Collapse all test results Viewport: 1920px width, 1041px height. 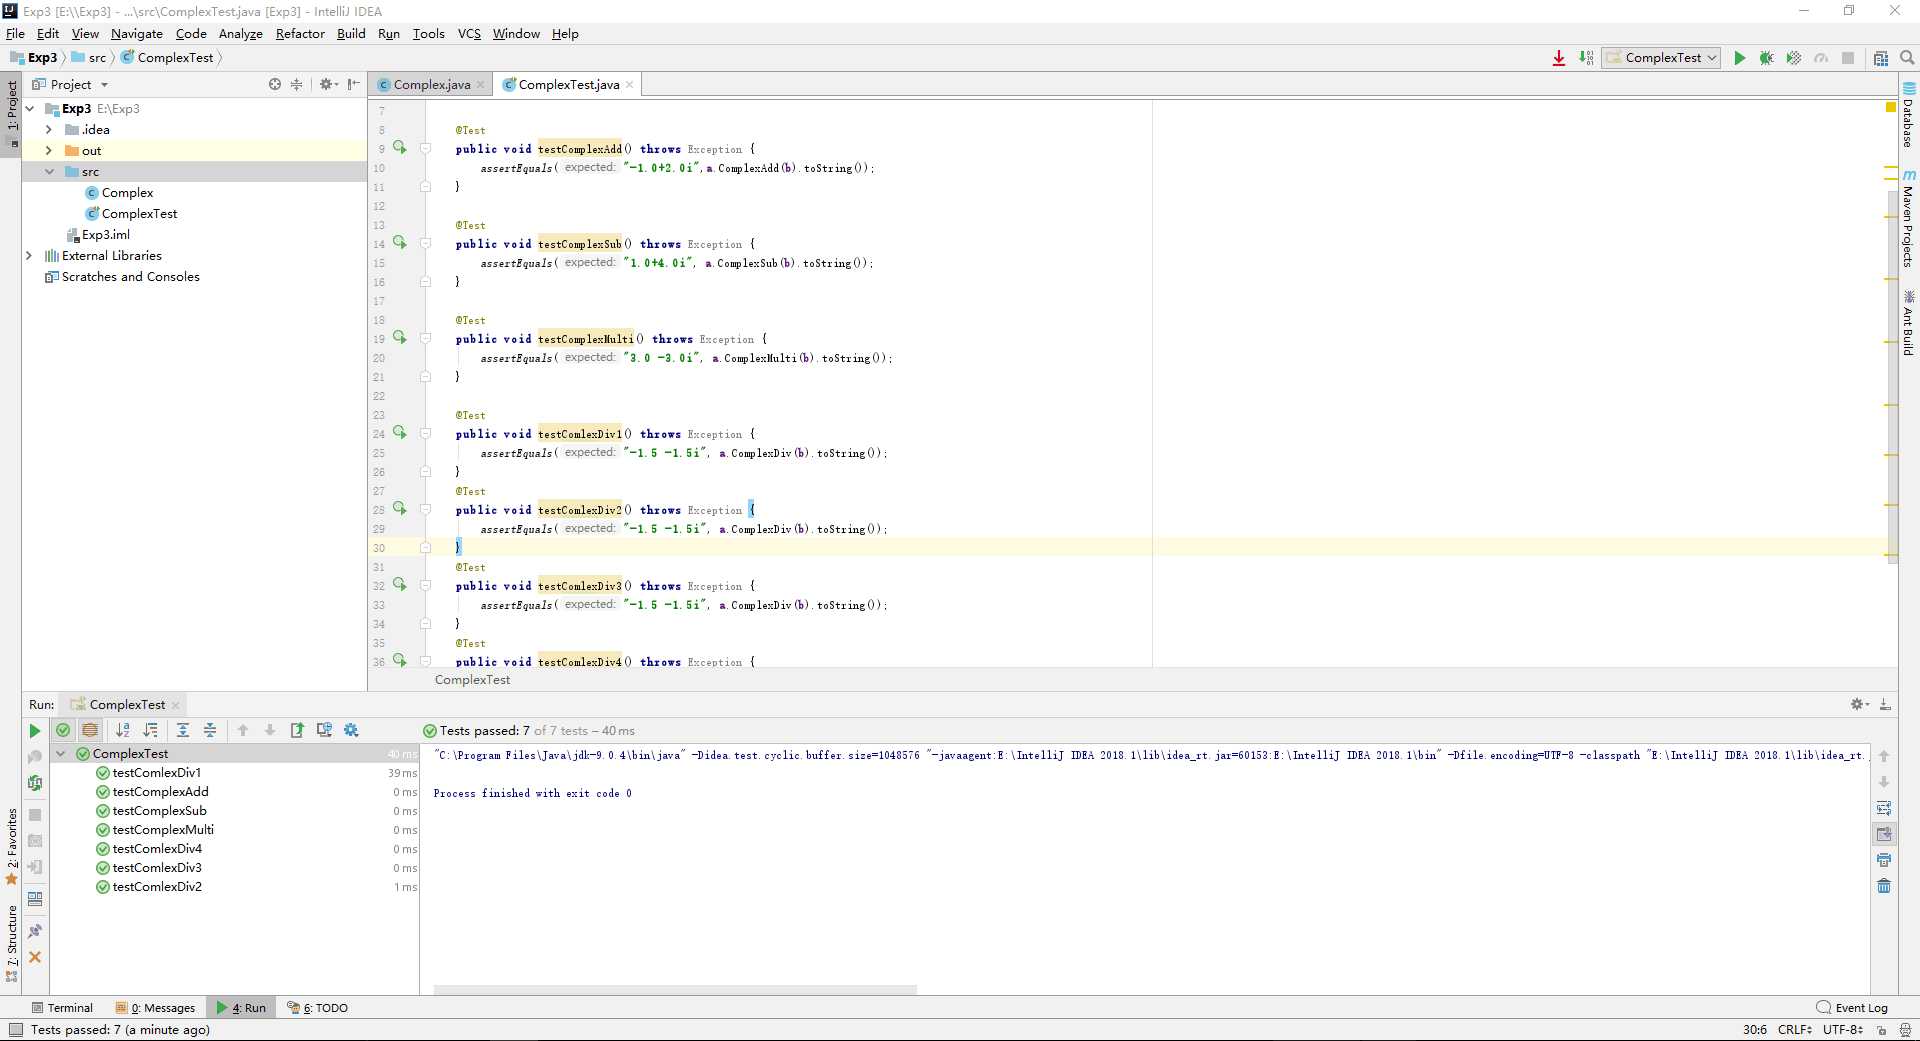coord(210,731)
